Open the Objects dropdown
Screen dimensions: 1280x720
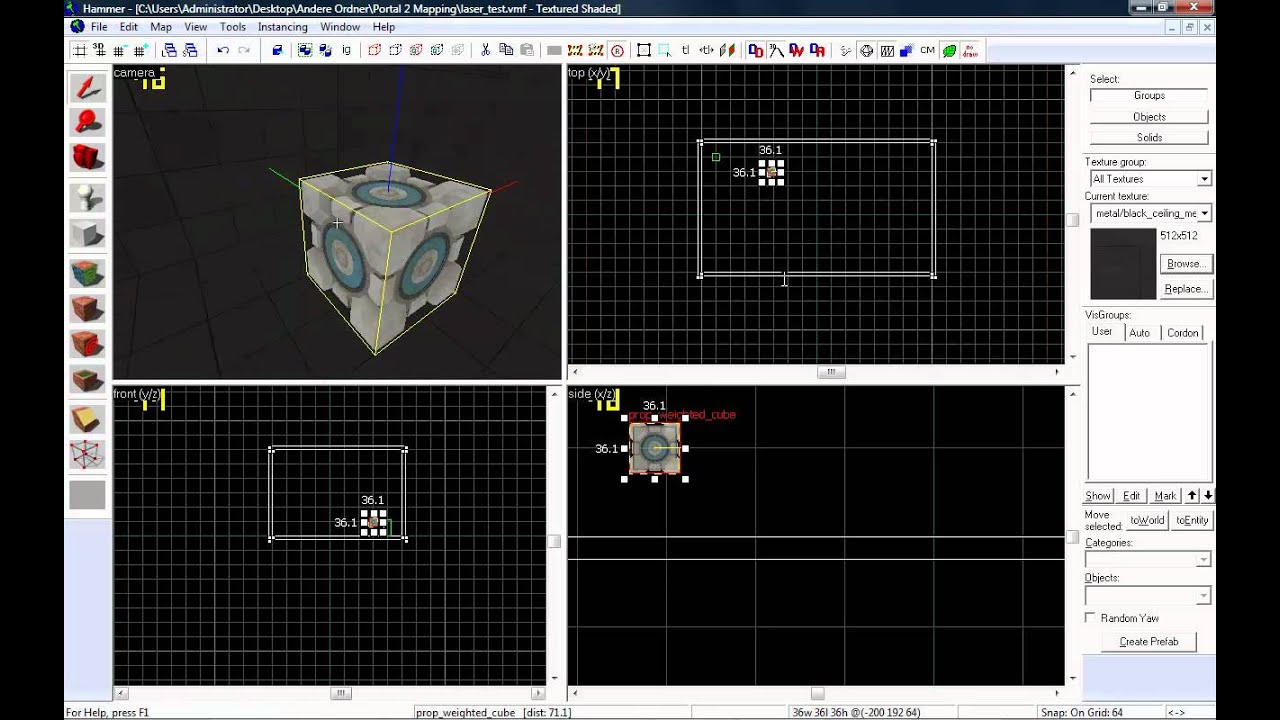click(x=1148, y=595)
